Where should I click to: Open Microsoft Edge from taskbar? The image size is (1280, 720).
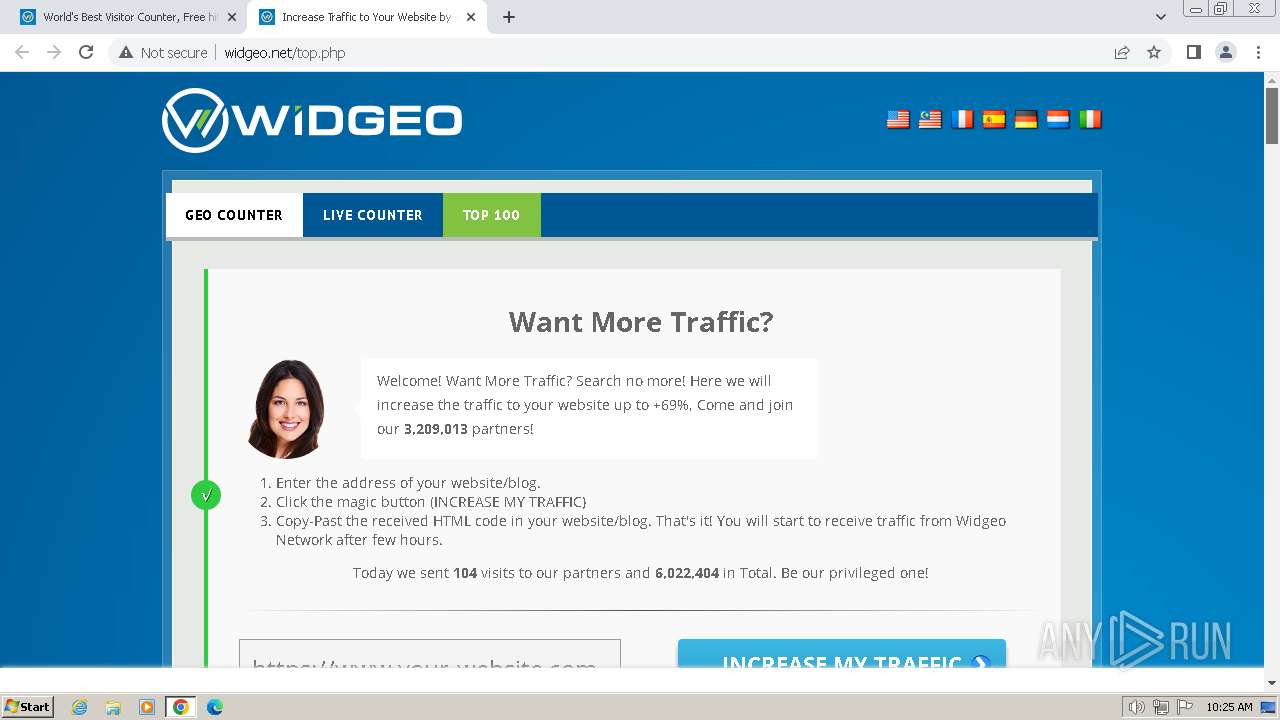215,707
